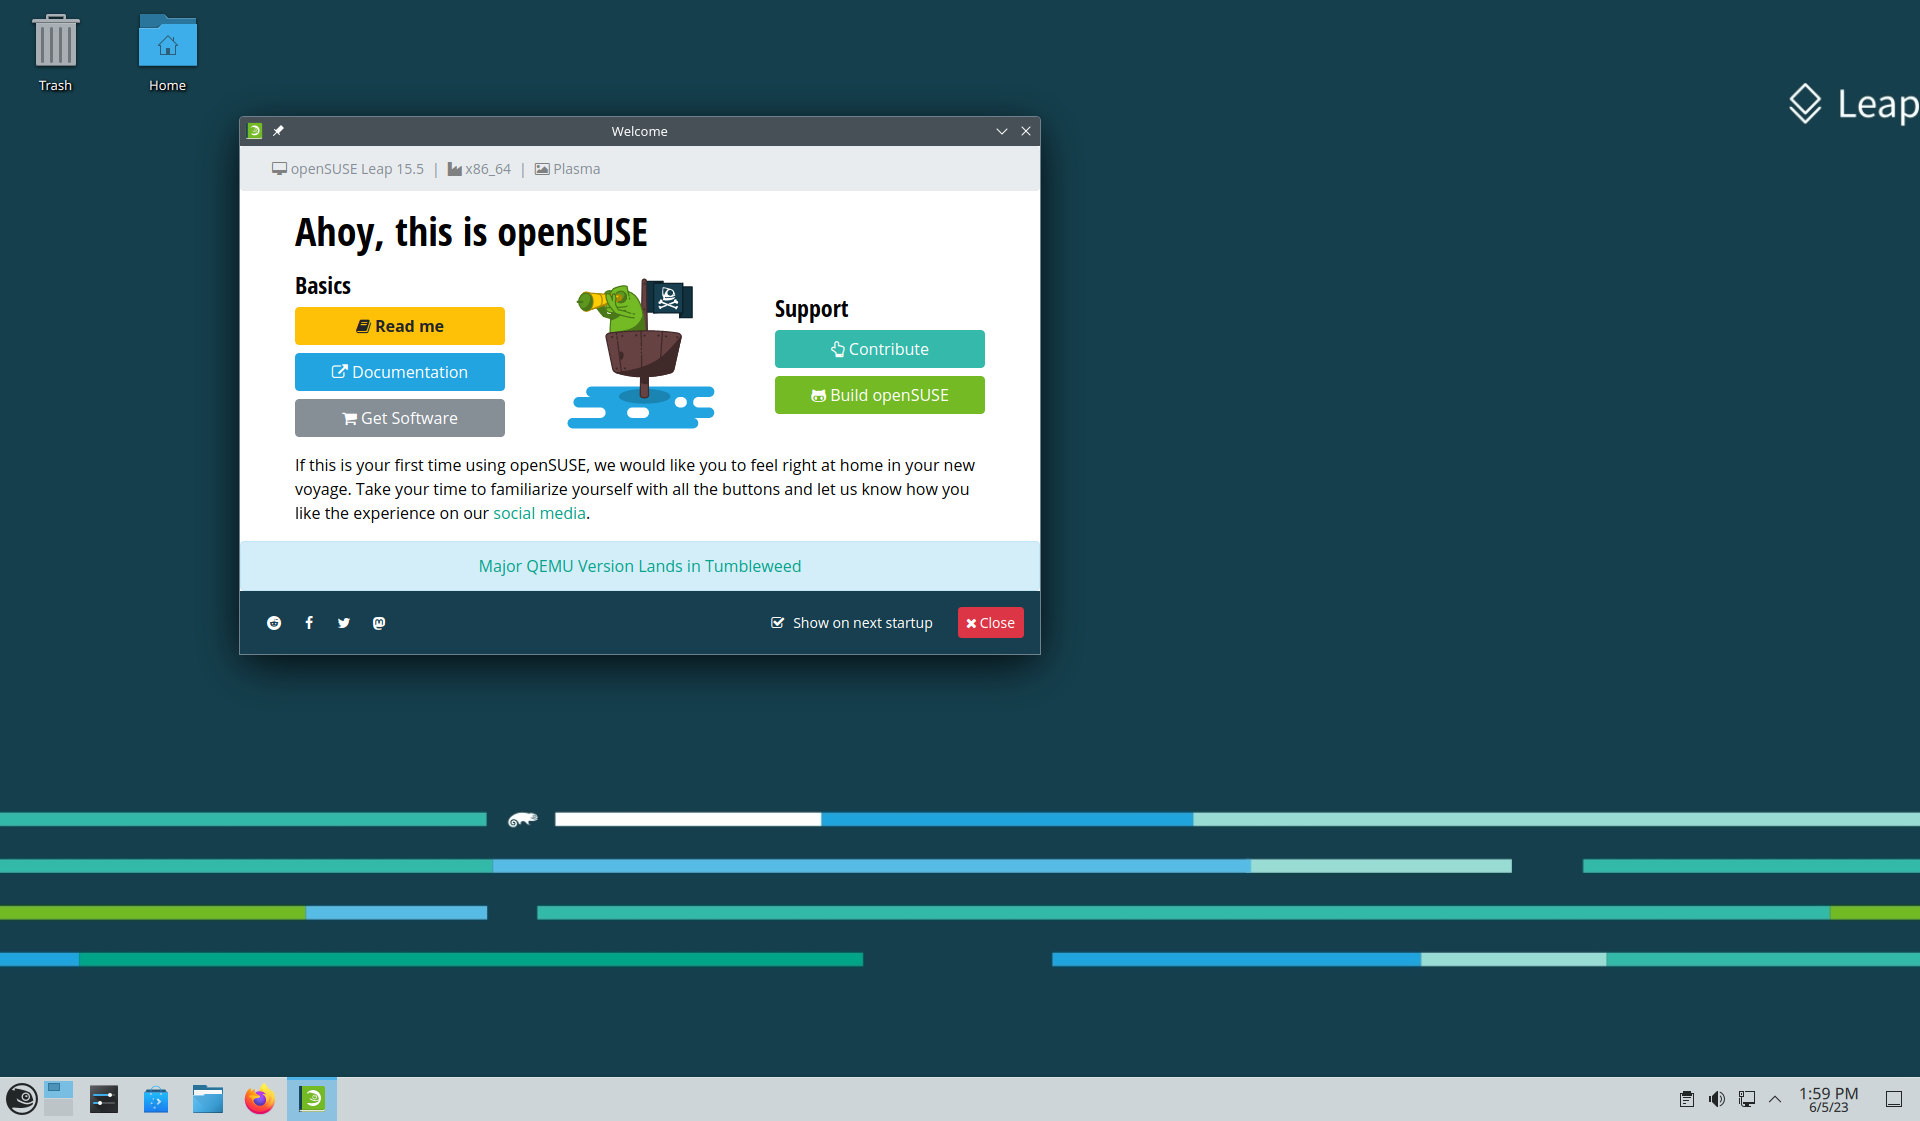The image size is (1920, 1121).
Task: Click the Mastodon social media icon
Action: [x=378, y=623]
